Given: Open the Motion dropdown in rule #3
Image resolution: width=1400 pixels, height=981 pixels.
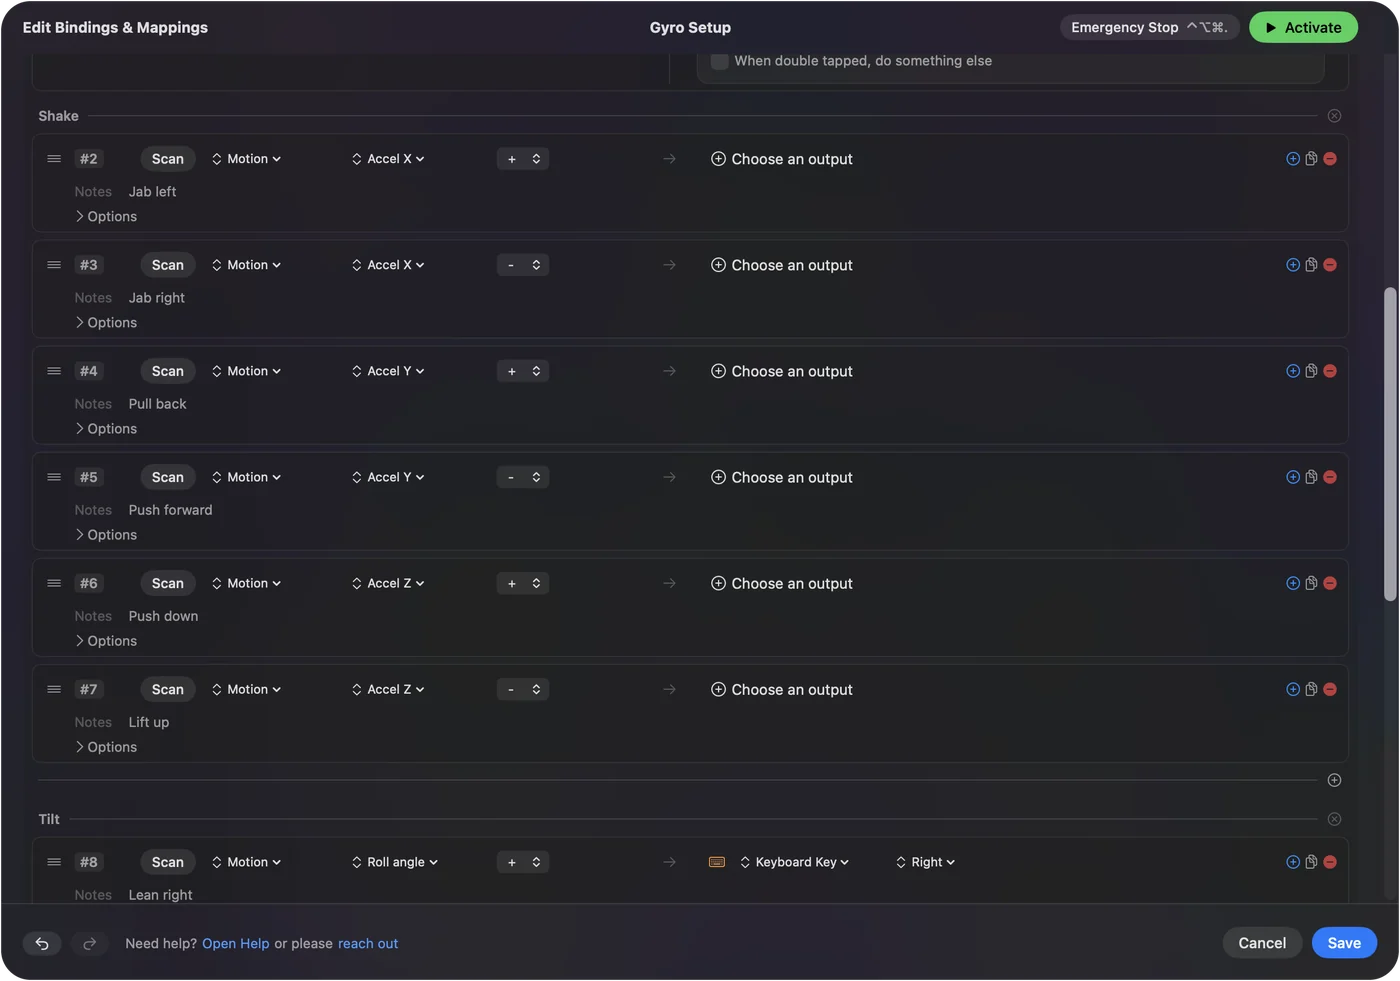Looking at the screenshot, I should pos(246,265).
